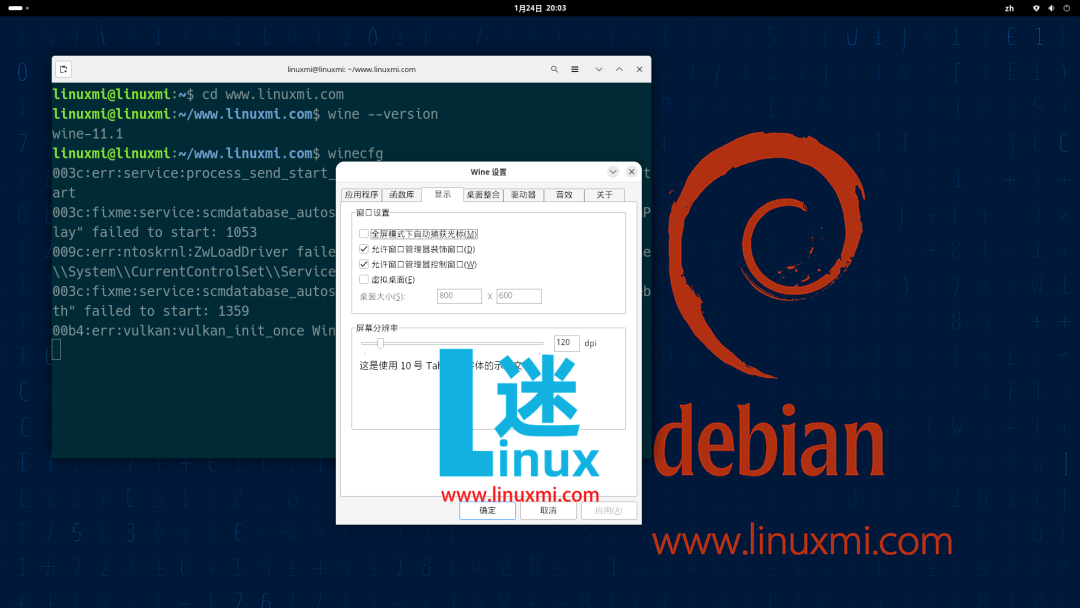Enable the 虚拟桌面 checkbox
The height and width of the screenshot is (608, 1080).
pyautogui.click(x=364, y=279)
